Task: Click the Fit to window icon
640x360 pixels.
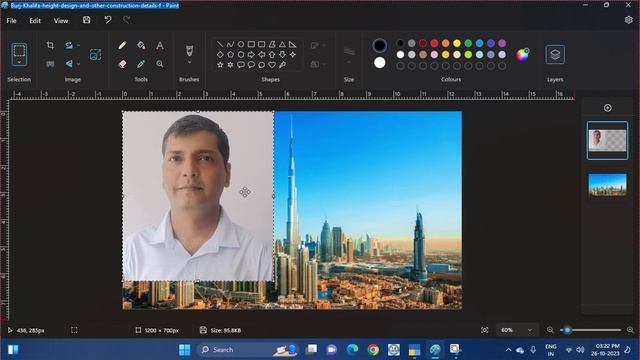Action: pyautogui.click(x=484, y=330)
